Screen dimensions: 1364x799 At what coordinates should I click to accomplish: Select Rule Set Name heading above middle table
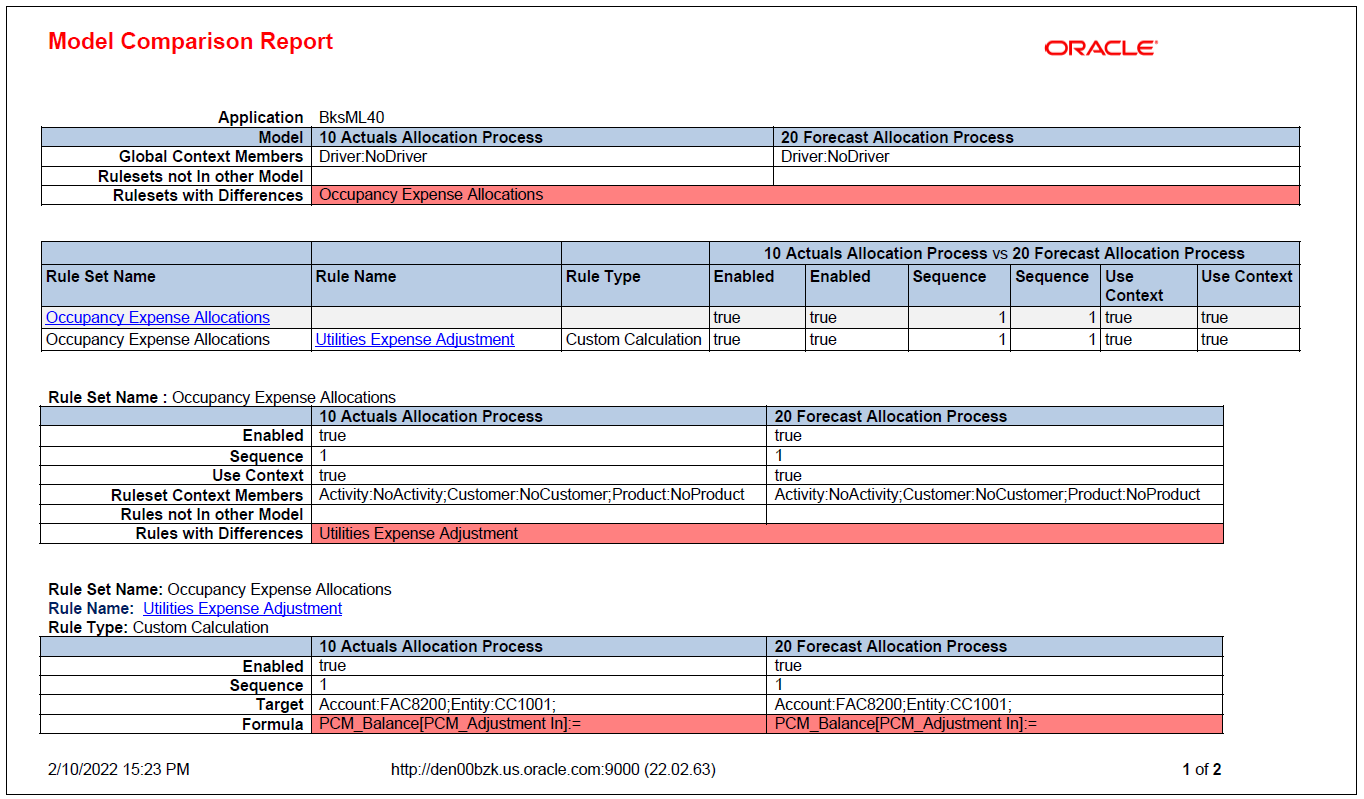pyautogui.click(x=222, y=397)
